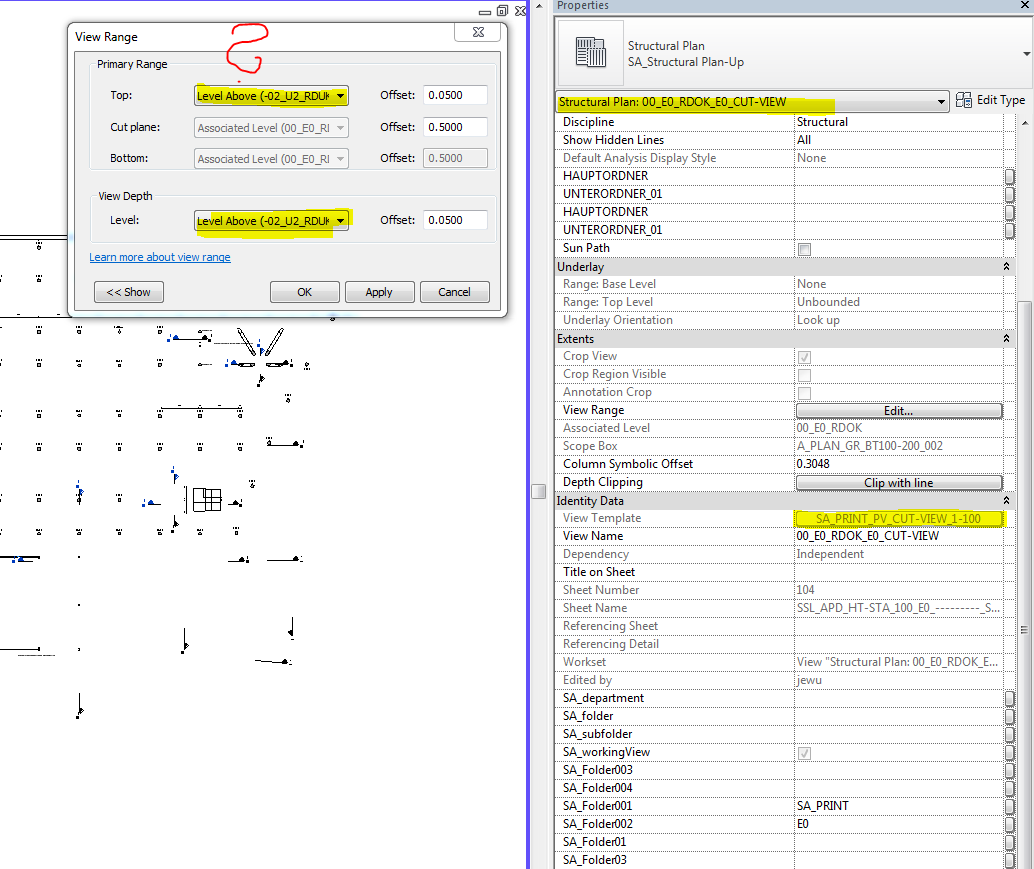Toggle the SA_workingView checkbox
Viewport: 1034px width, 869px height.
(x=804, y=753)
